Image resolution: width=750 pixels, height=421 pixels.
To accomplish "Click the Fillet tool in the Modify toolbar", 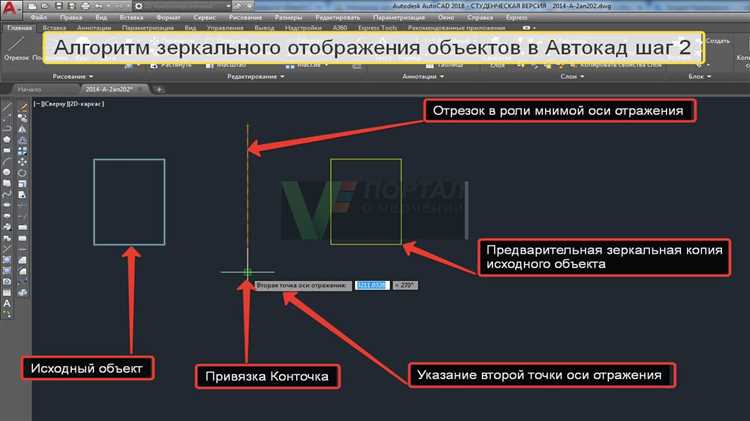I will (x=22, y=271).
